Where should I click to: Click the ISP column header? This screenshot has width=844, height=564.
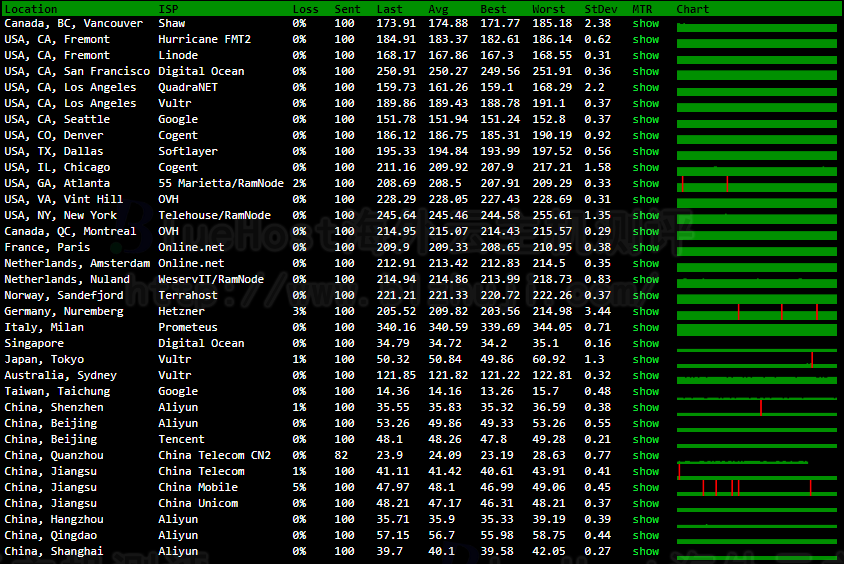168,9
